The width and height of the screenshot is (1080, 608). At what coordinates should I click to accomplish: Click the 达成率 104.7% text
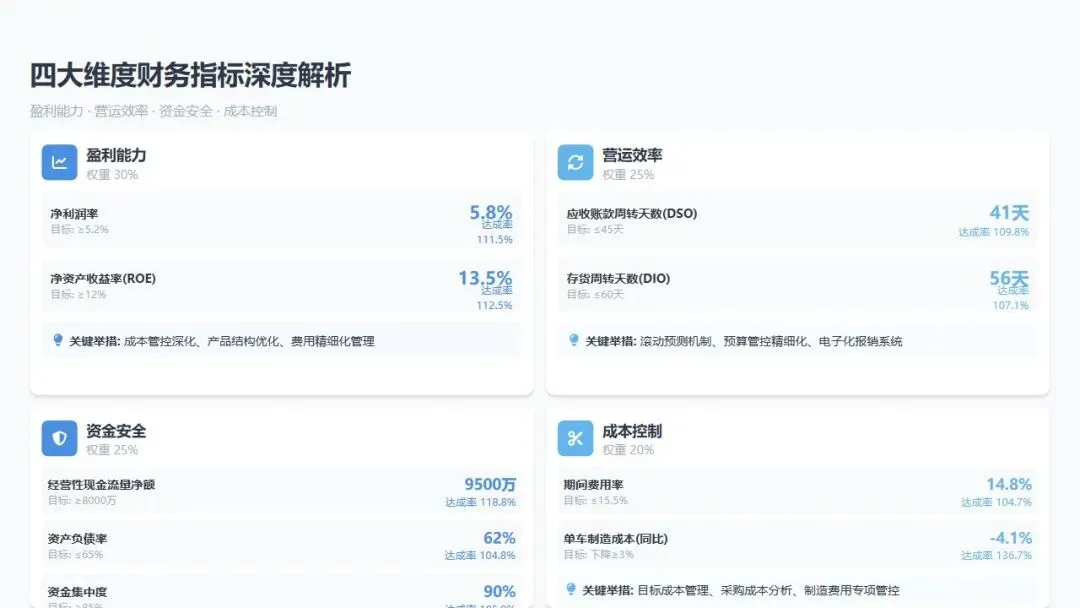pos(997,503)
